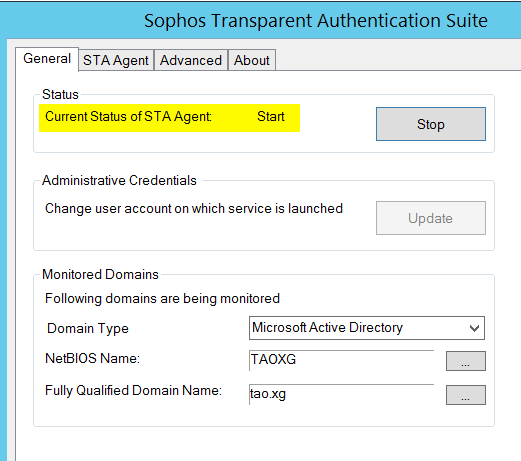
Task: Click the General tab
Action: (47, 59)
